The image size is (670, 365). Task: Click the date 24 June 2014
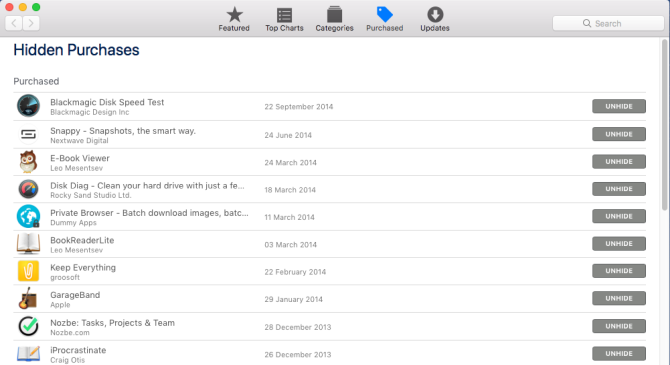click(288, 135)
